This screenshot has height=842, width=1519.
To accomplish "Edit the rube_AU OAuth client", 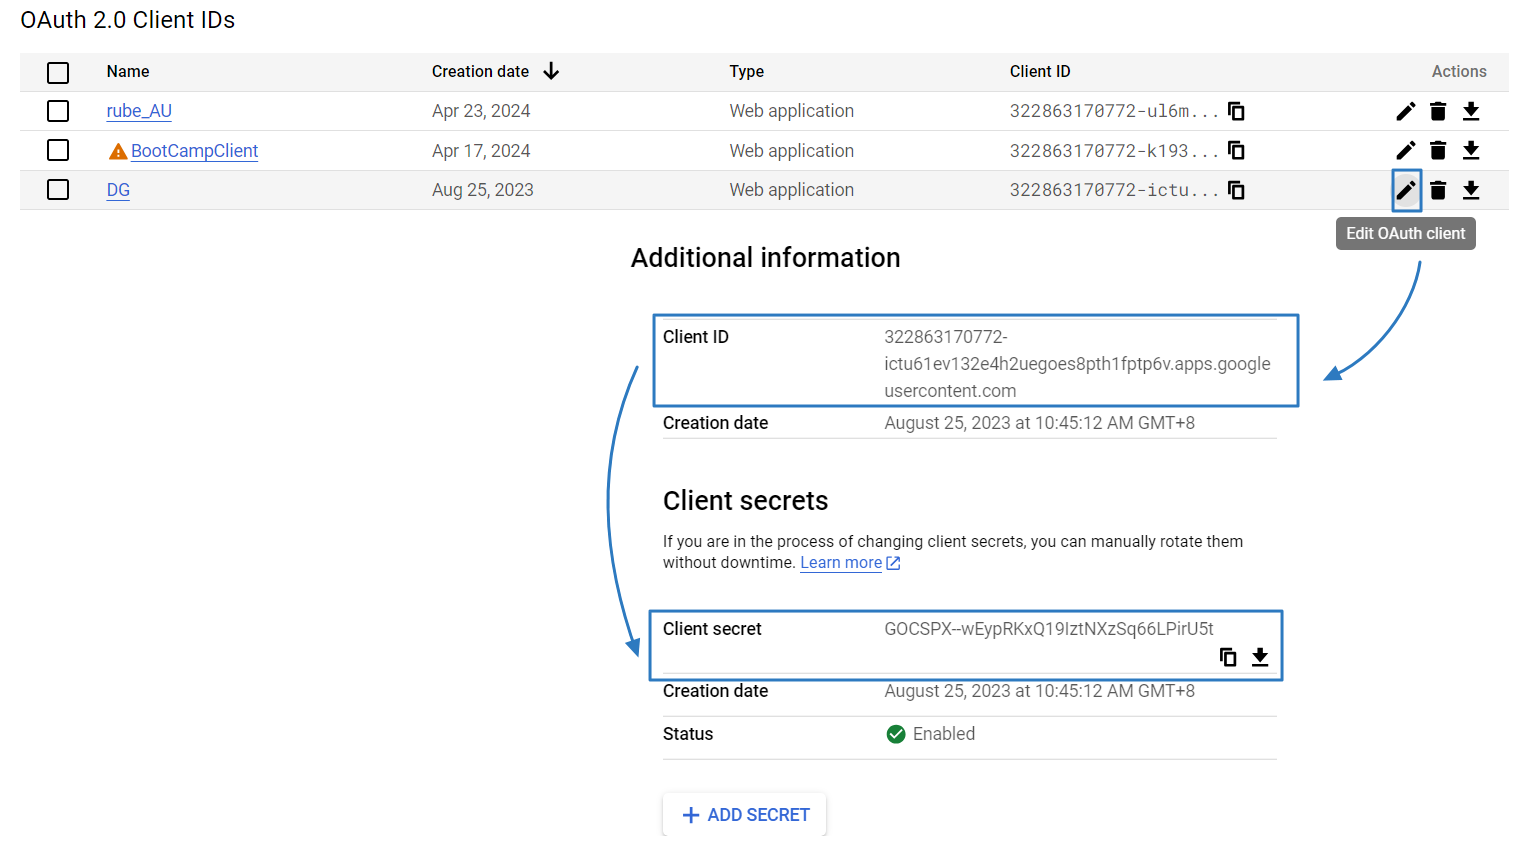I will coord(1405,111).
